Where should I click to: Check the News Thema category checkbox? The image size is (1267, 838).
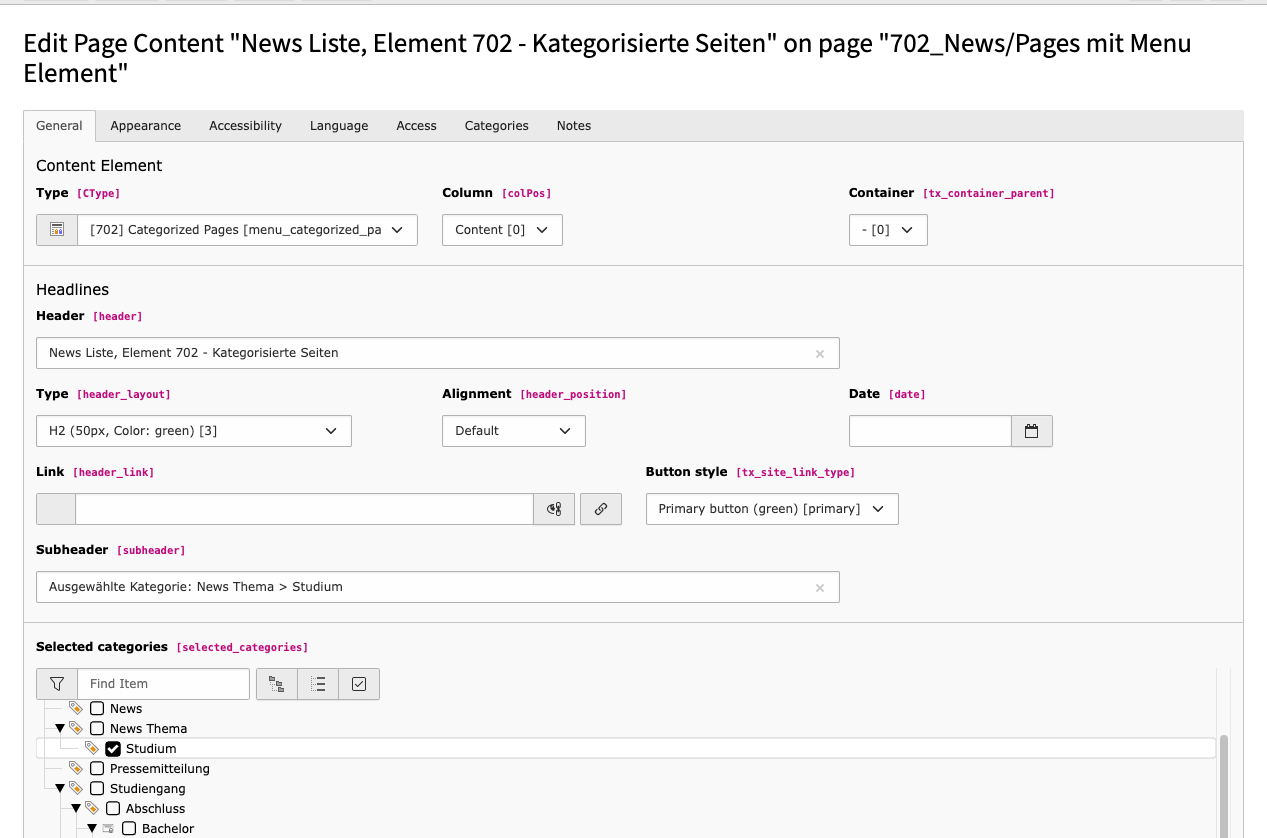pos(97,729)
